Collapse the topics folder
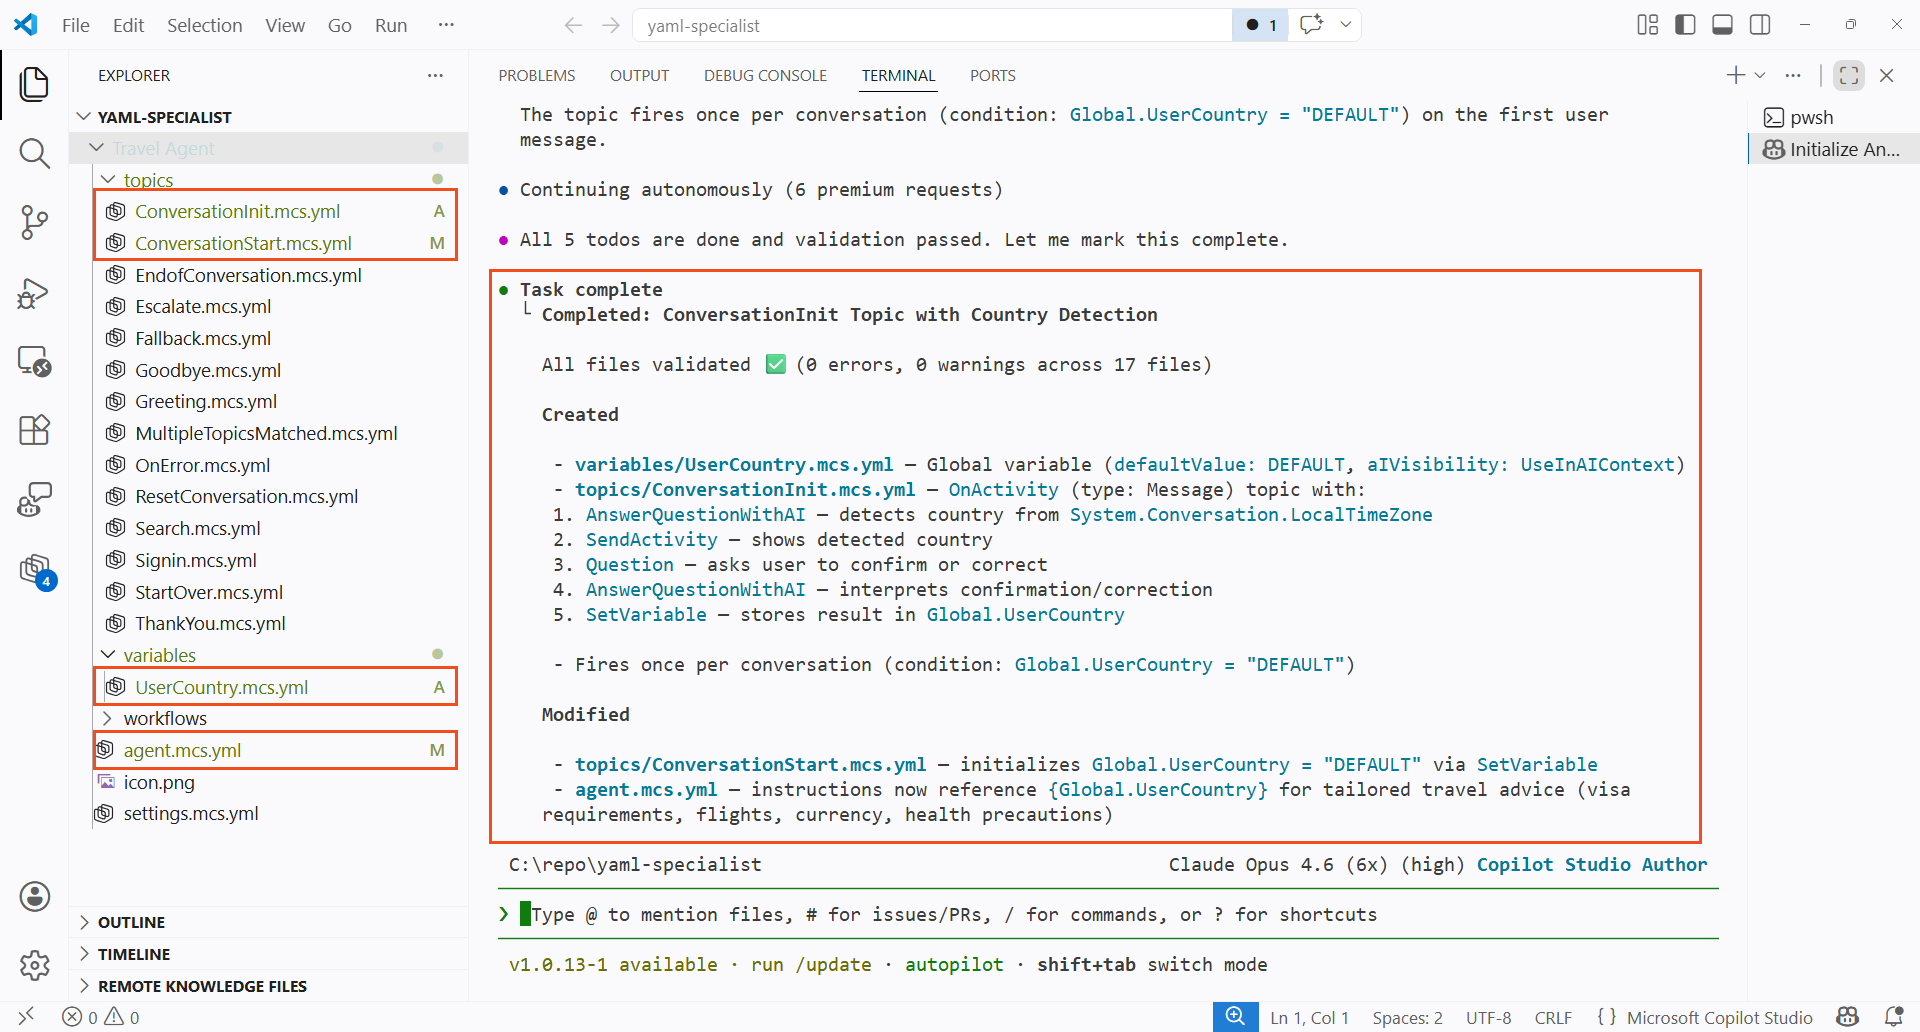 pos(109,180)
